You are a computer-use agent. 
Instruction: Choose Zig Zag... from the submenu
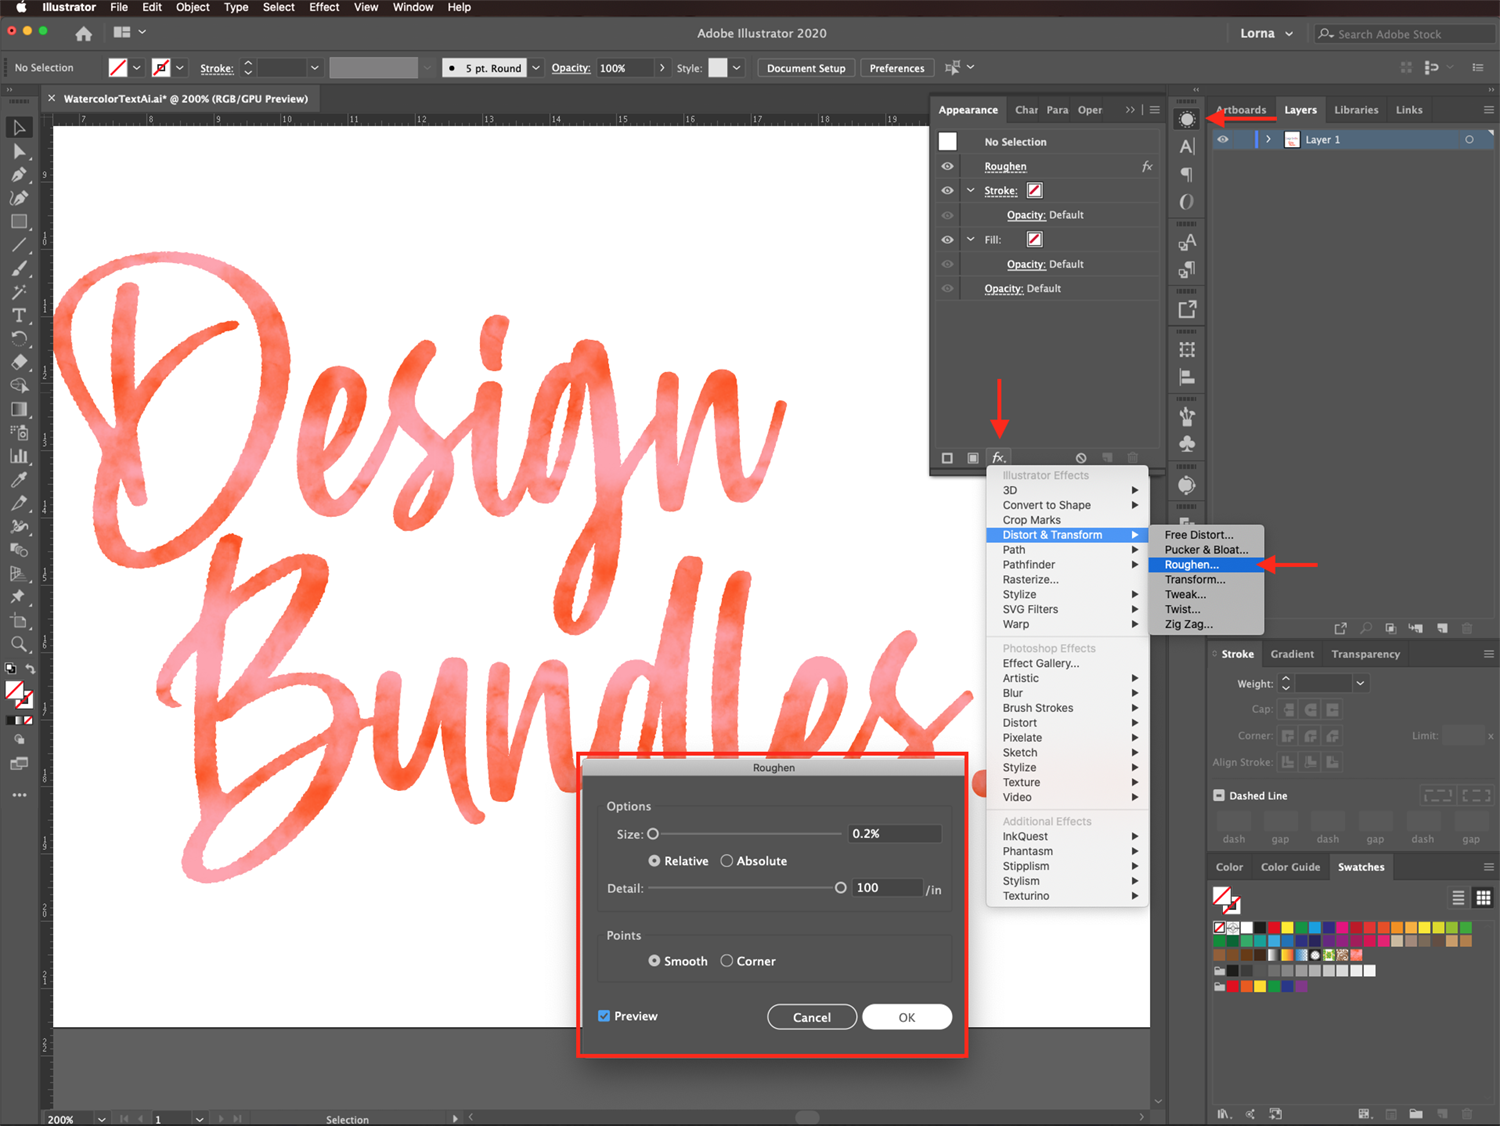1207,624
